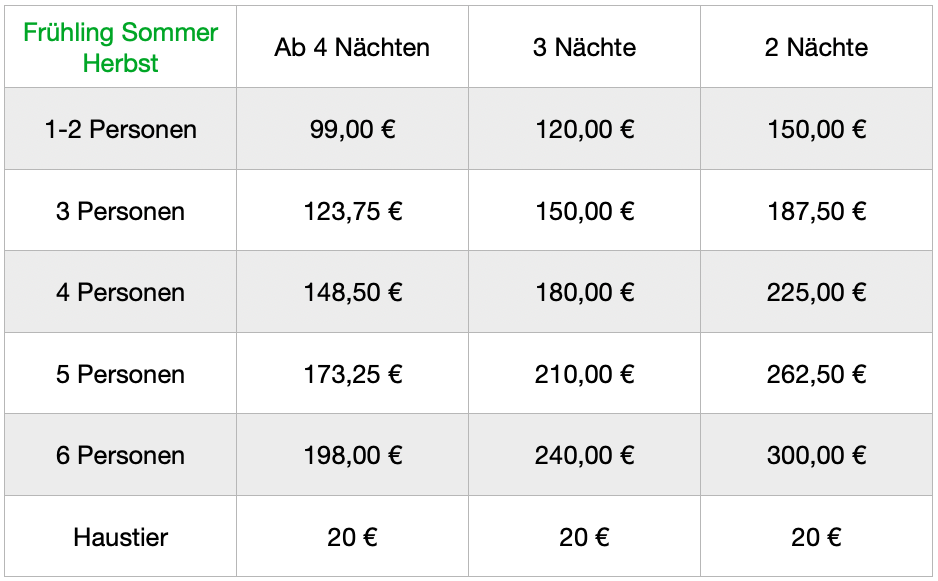Click the 240,00 € price cell
The height and width of the screenshot is (581, 938).
click(584, 455)
